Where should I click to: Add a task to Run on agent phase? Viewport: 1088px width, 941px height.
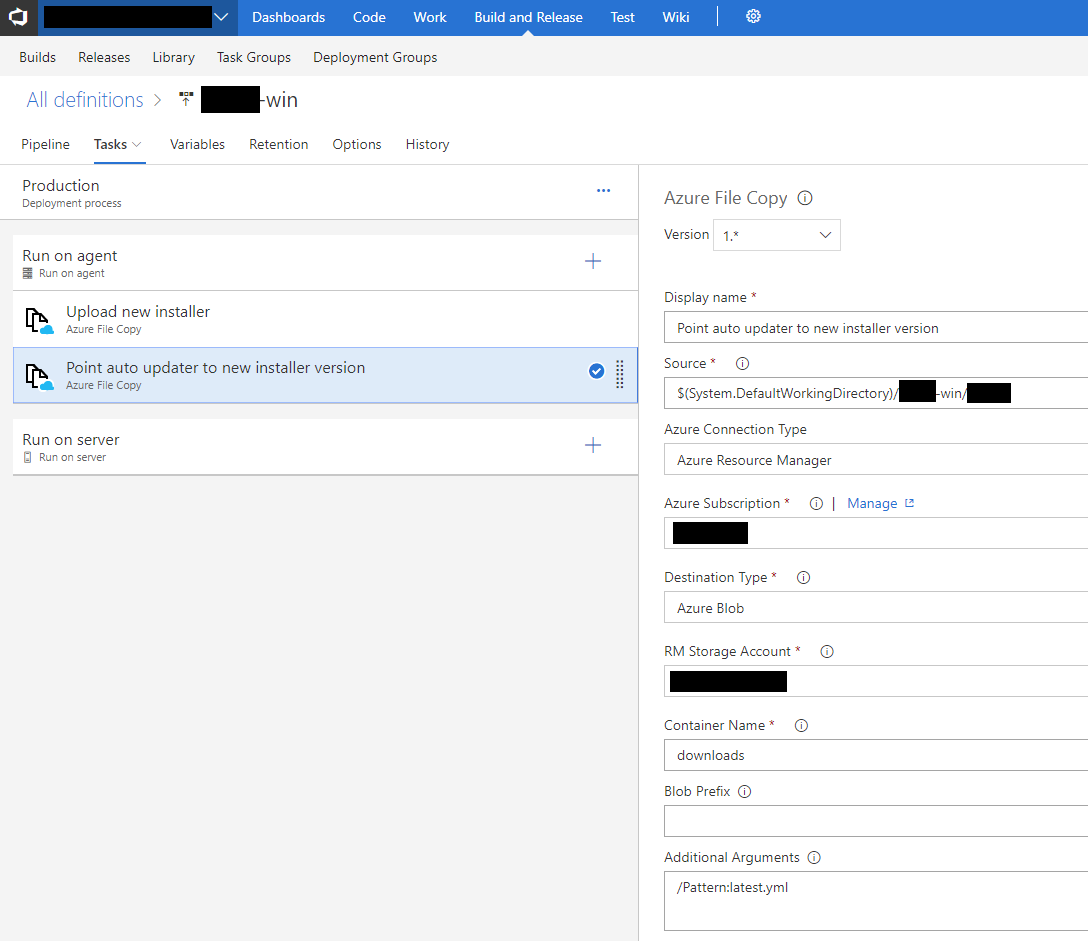click(x=593, y=262)
